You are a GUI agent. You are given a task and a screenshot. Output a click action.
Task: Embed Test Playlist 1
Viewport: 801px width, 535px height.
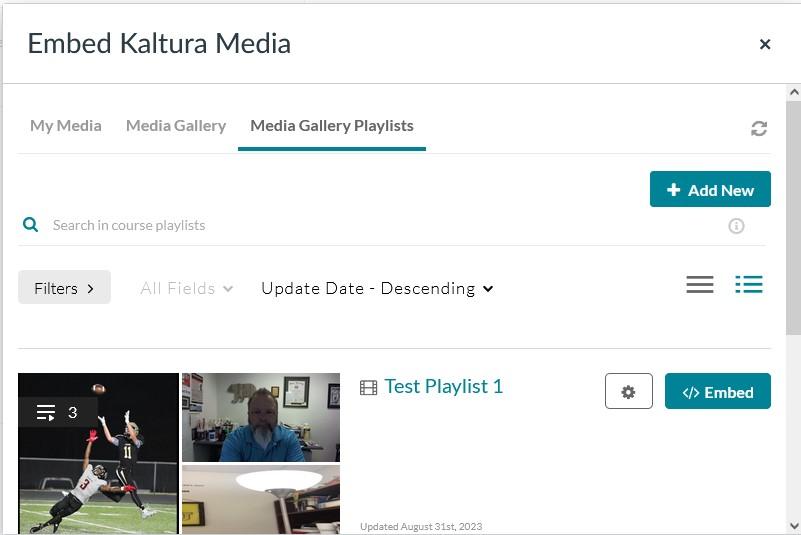tap(718, 391)
